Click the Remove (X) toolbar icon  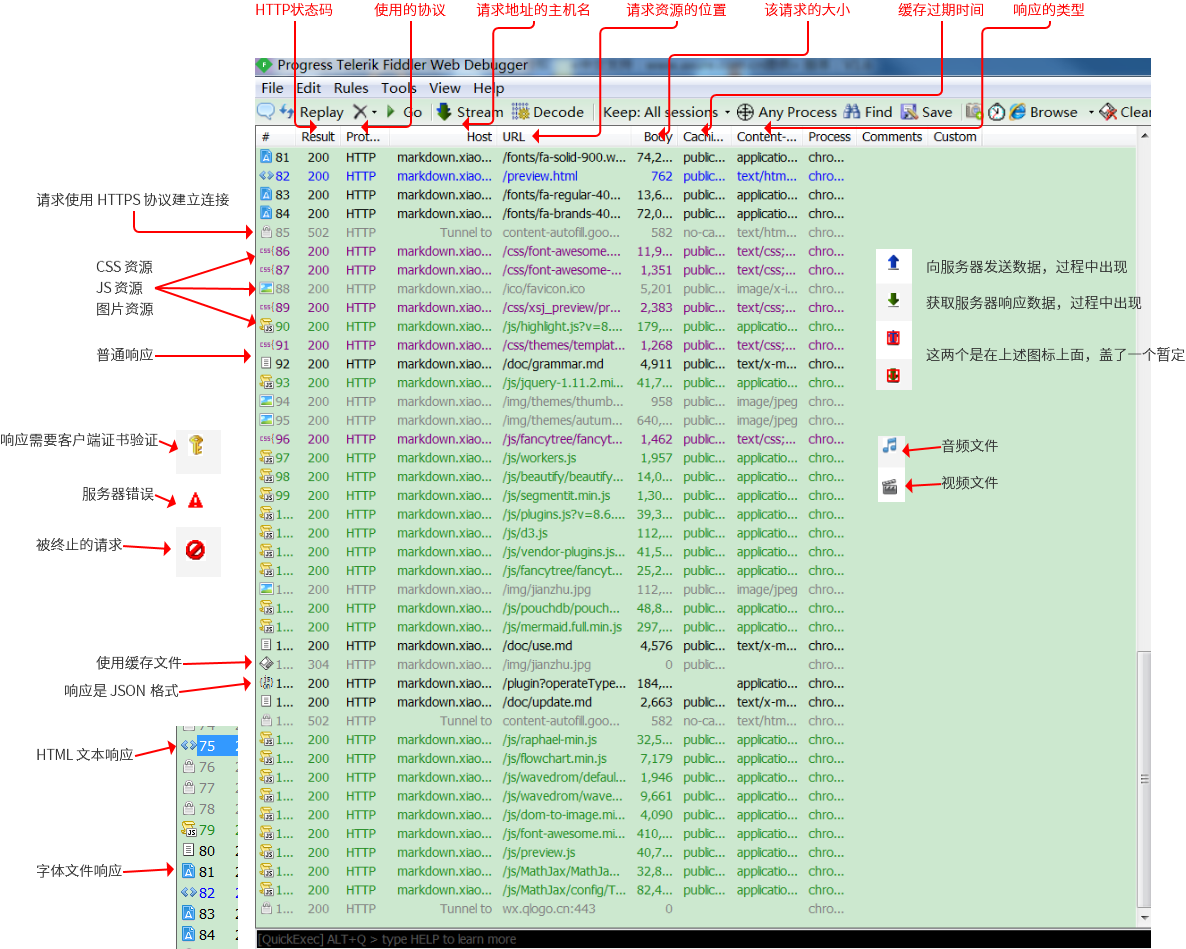point(360,112)
